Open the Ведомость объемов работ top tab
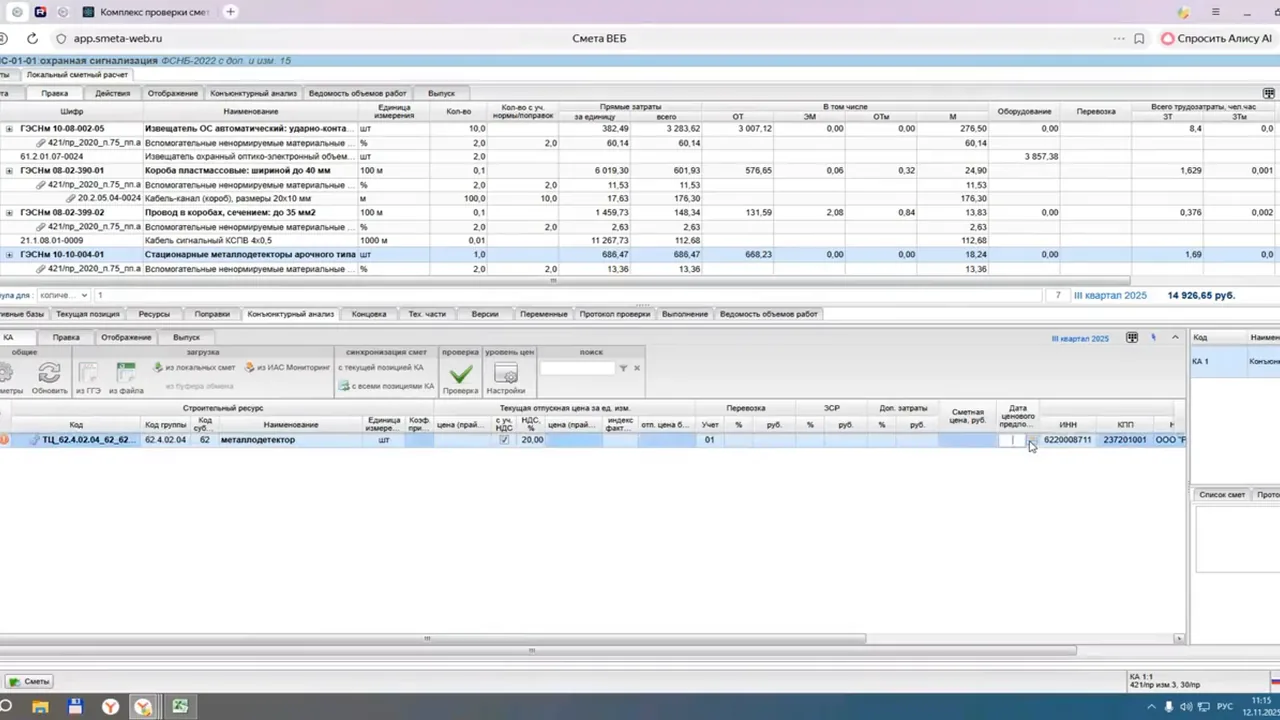 (357, 93)
